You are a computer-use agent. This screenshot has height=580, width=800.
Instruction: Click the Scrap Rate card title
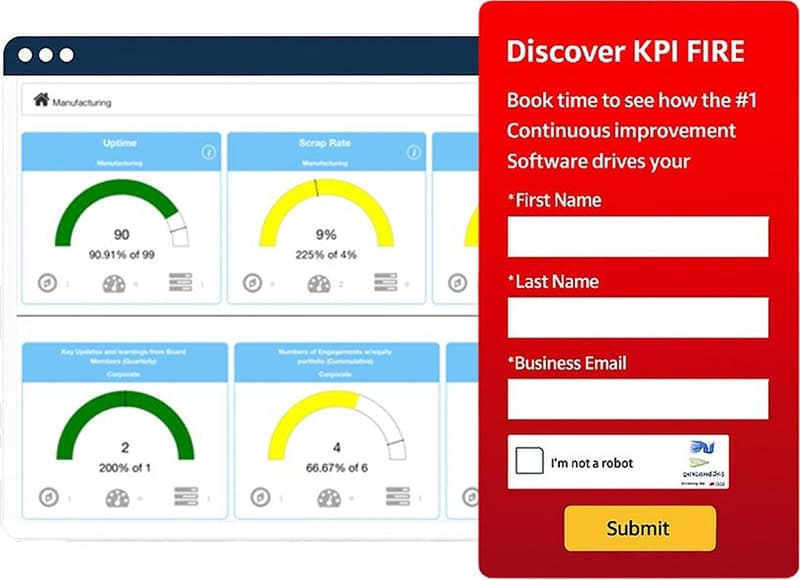(324, 143)
